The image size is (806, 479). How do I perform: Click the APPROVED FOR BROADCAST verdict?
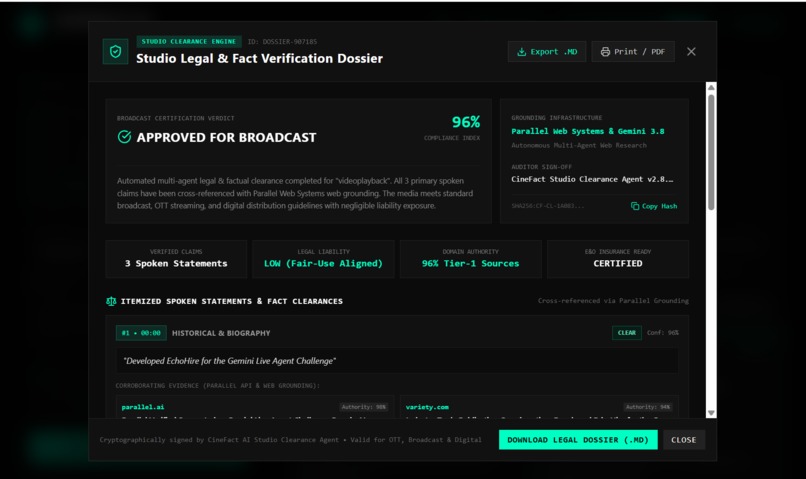tap(226, 138)
